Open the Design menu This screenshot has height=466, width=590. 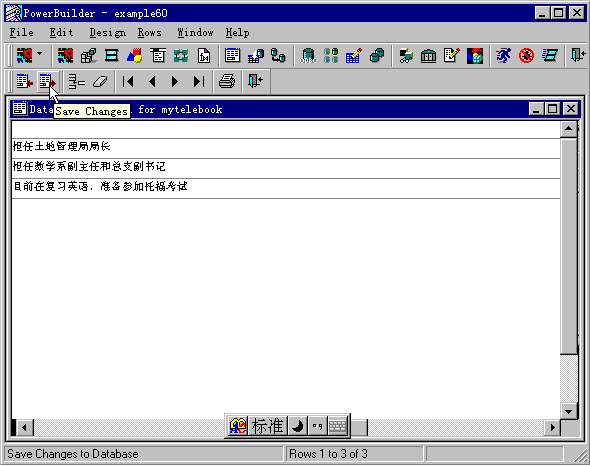(108, 33)
